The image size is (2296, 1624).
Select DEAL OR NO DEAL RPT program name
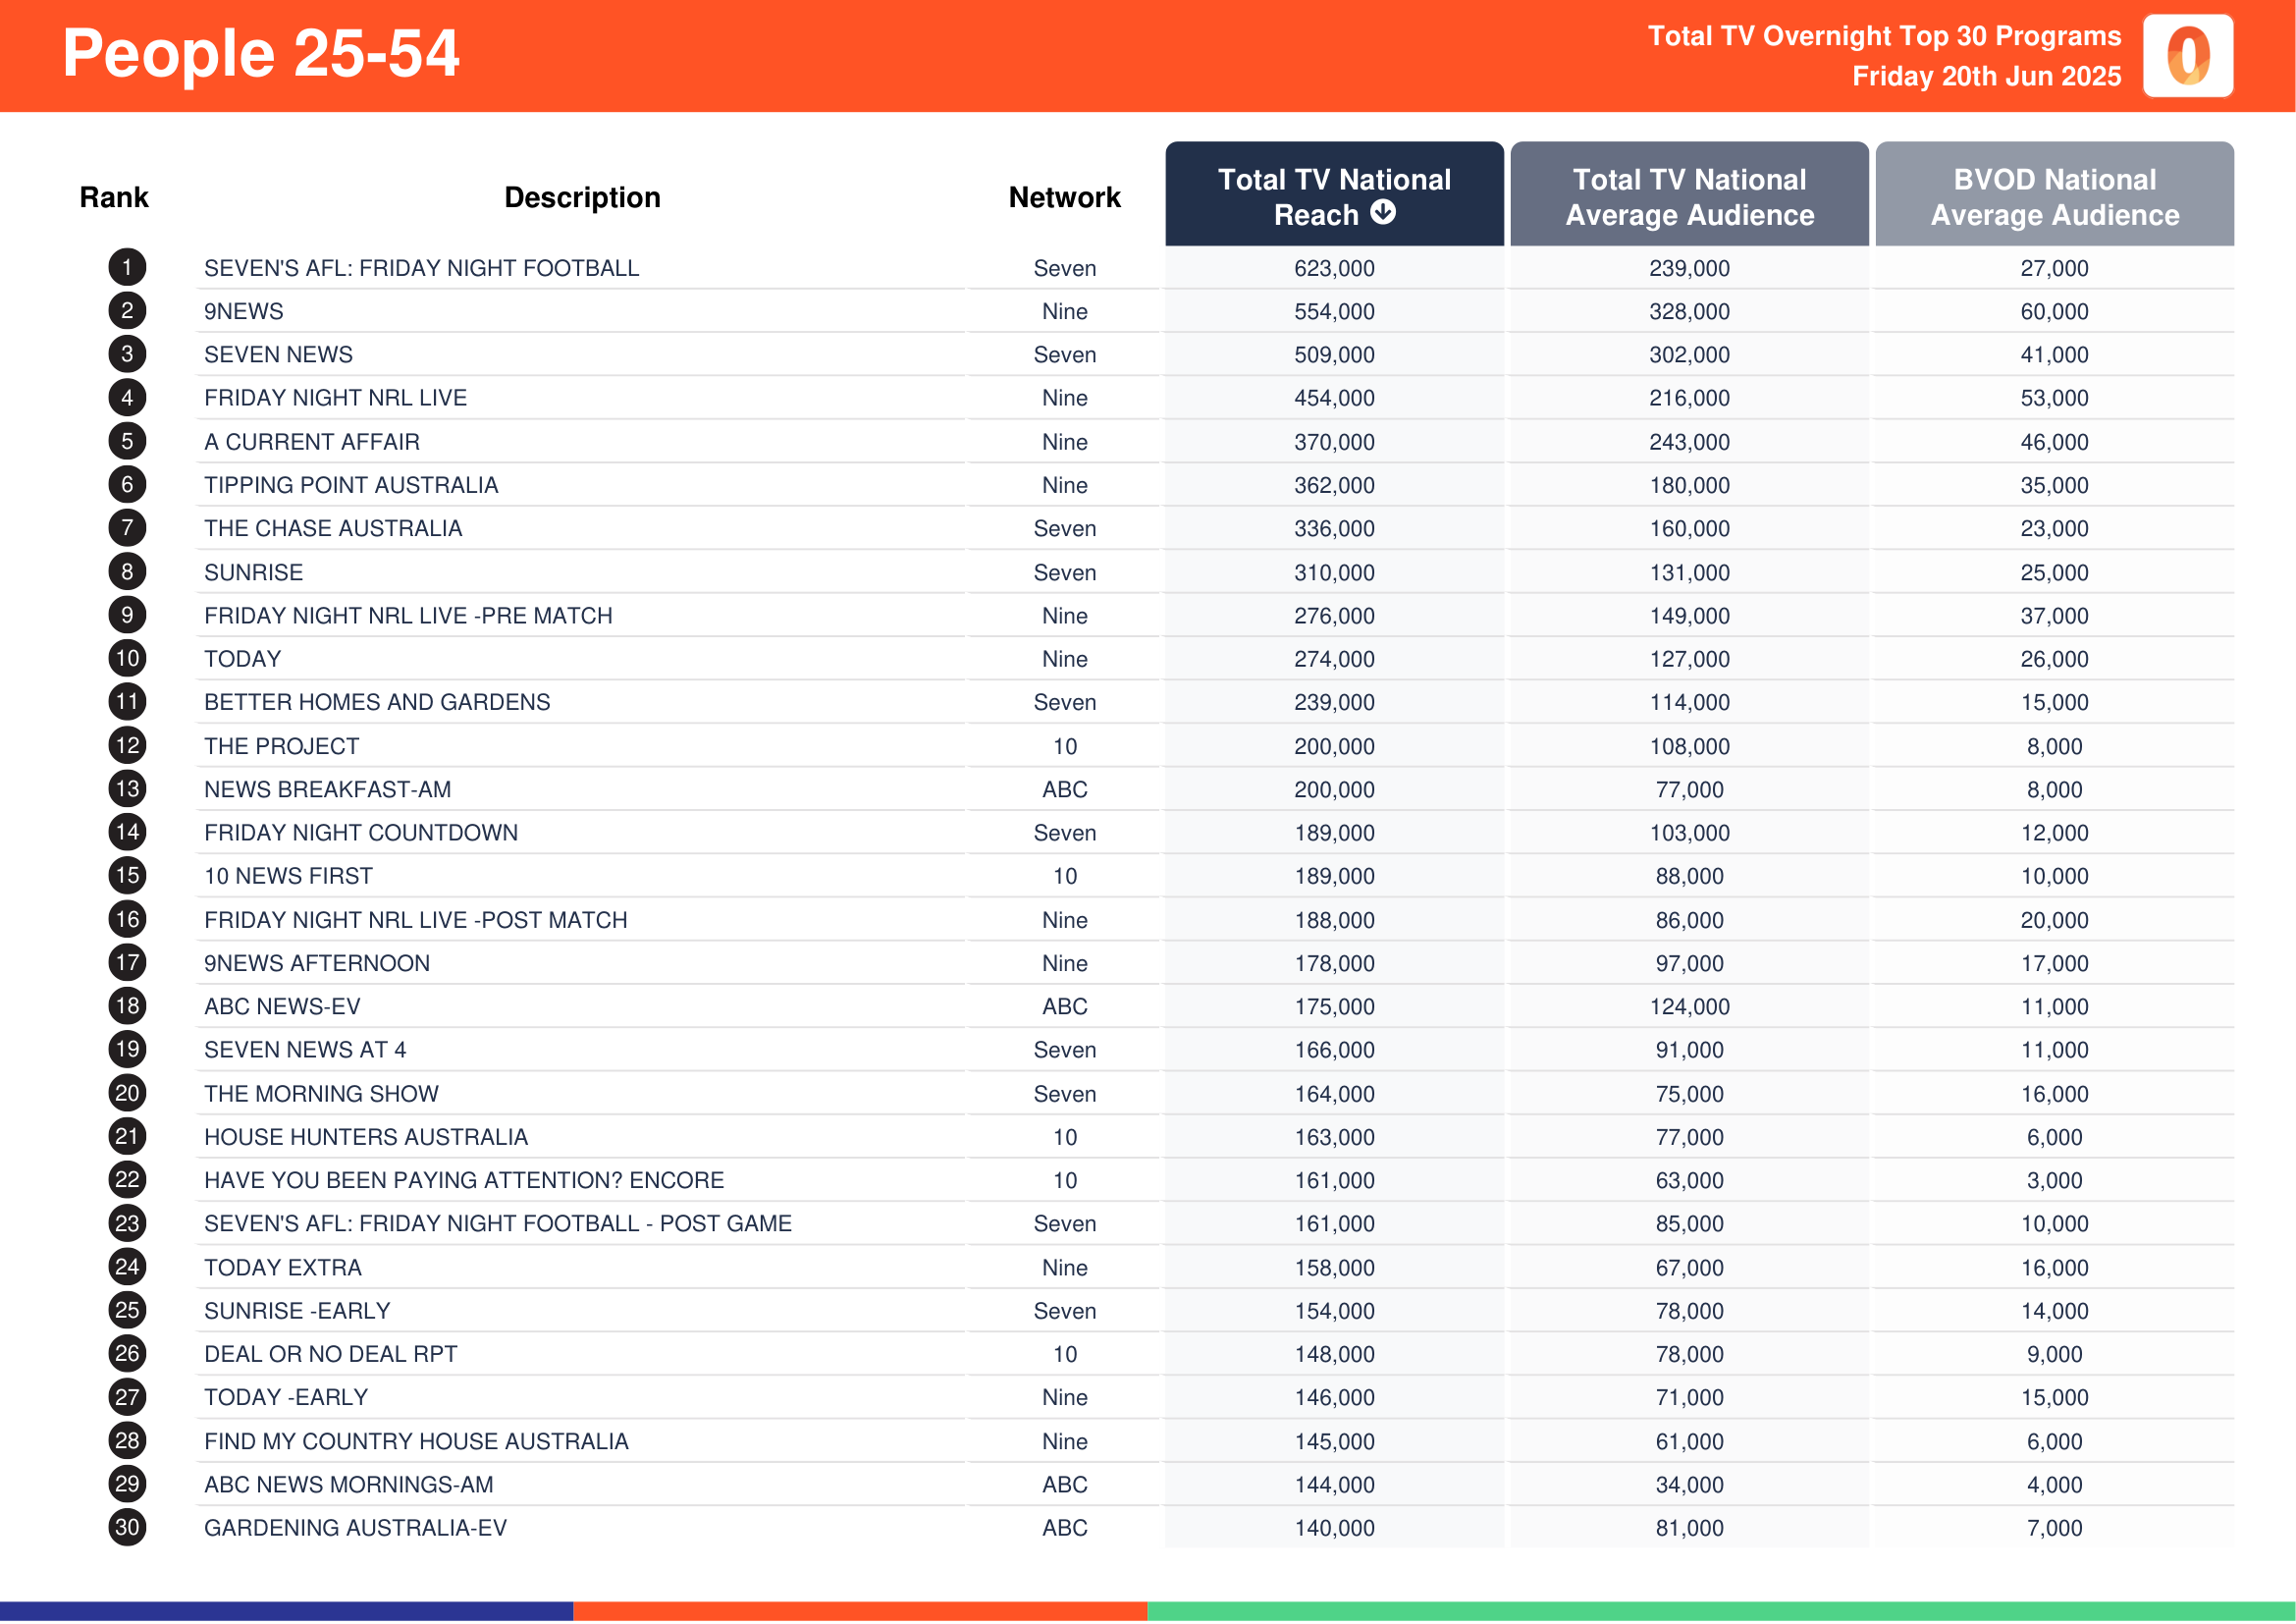pos(330,1354)
